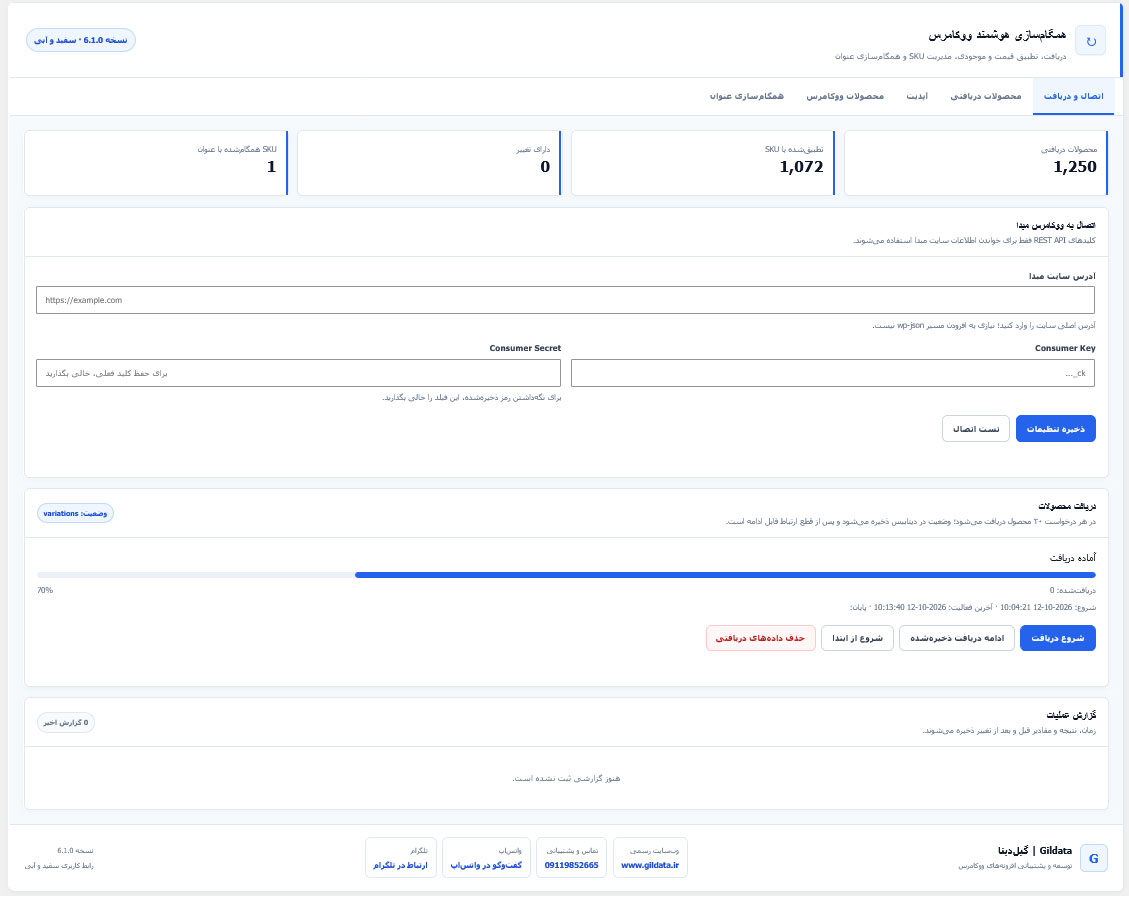Viewport: 1129px width, 897px height.
Task: Click the fetch progress bar
Action: pyautogui.click(x=566, y=575)
